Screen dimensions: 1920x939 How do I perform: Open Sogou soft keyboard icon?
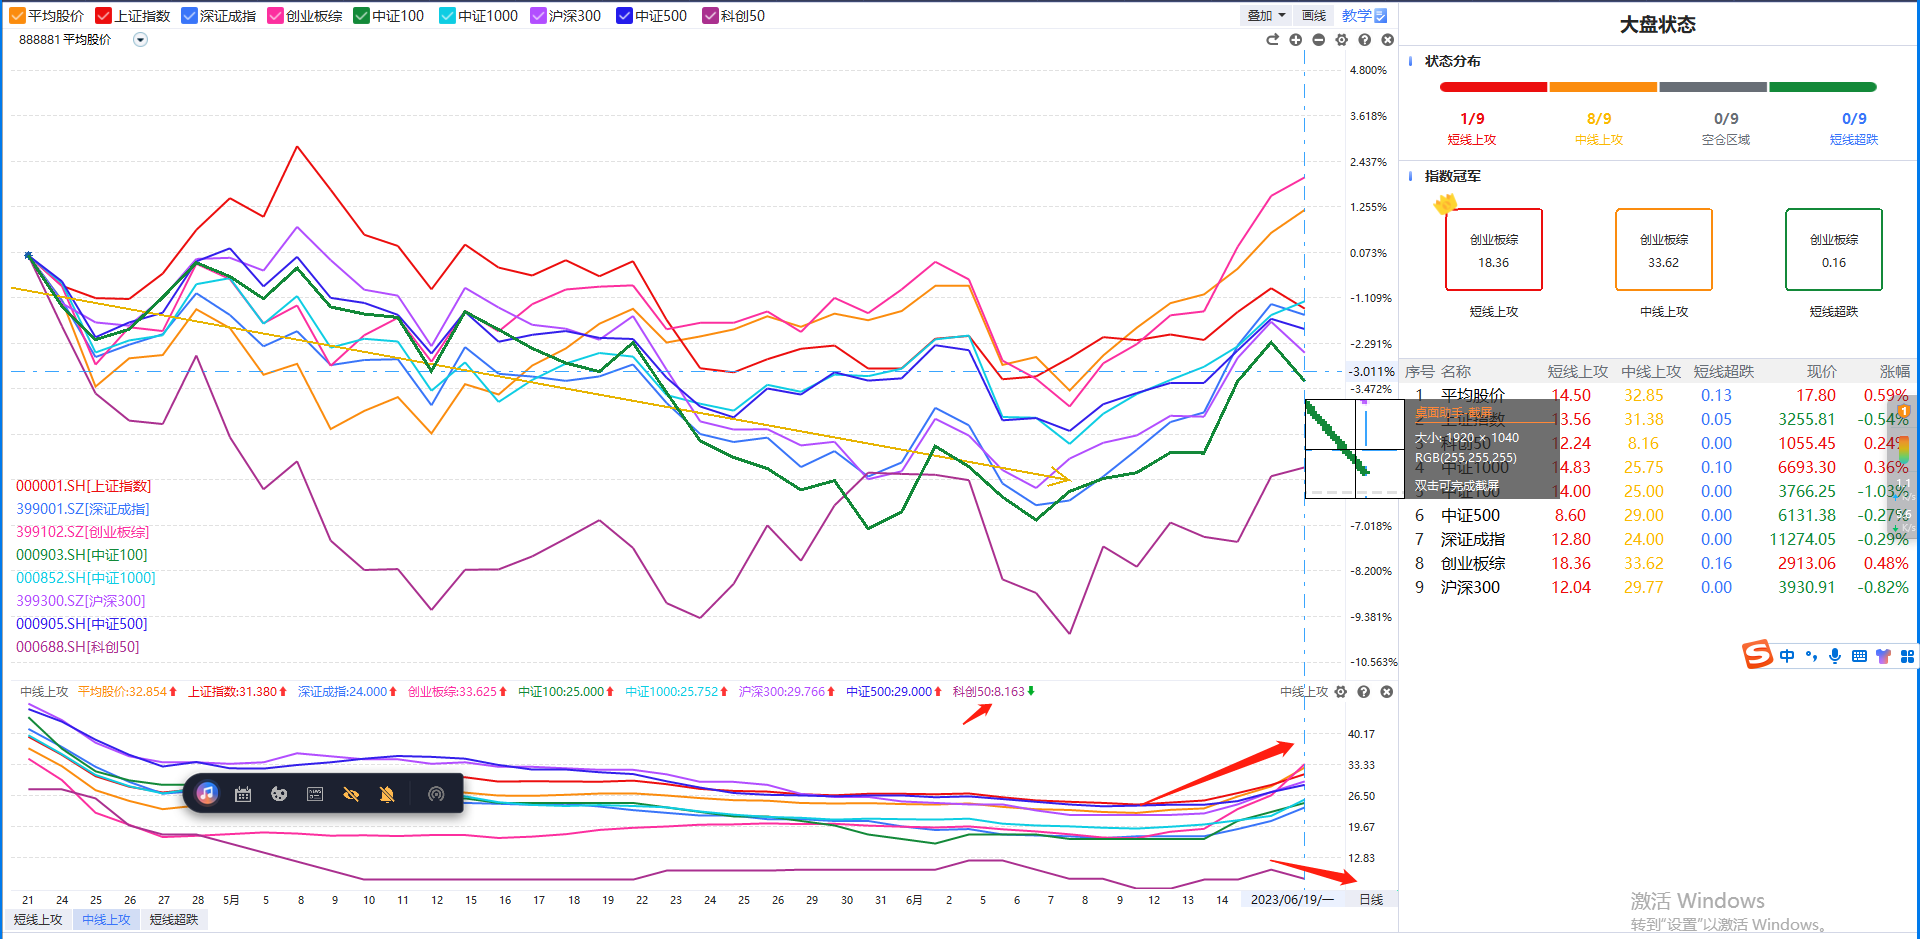coord(1859,656)
